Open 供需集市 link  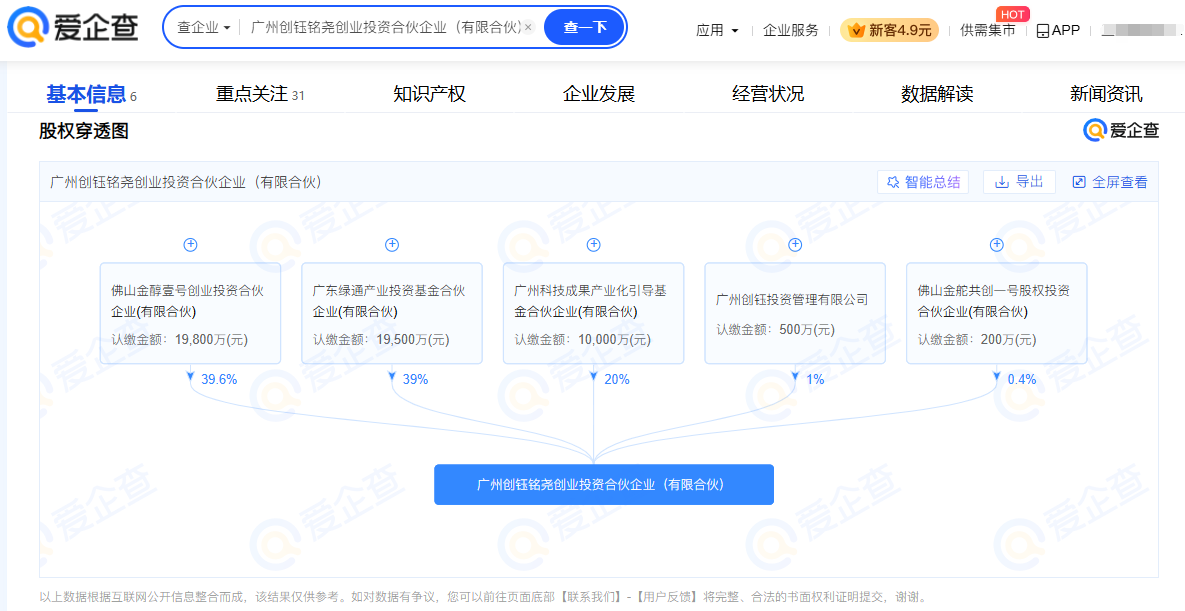pyautogui.click(x=987, y=30)
